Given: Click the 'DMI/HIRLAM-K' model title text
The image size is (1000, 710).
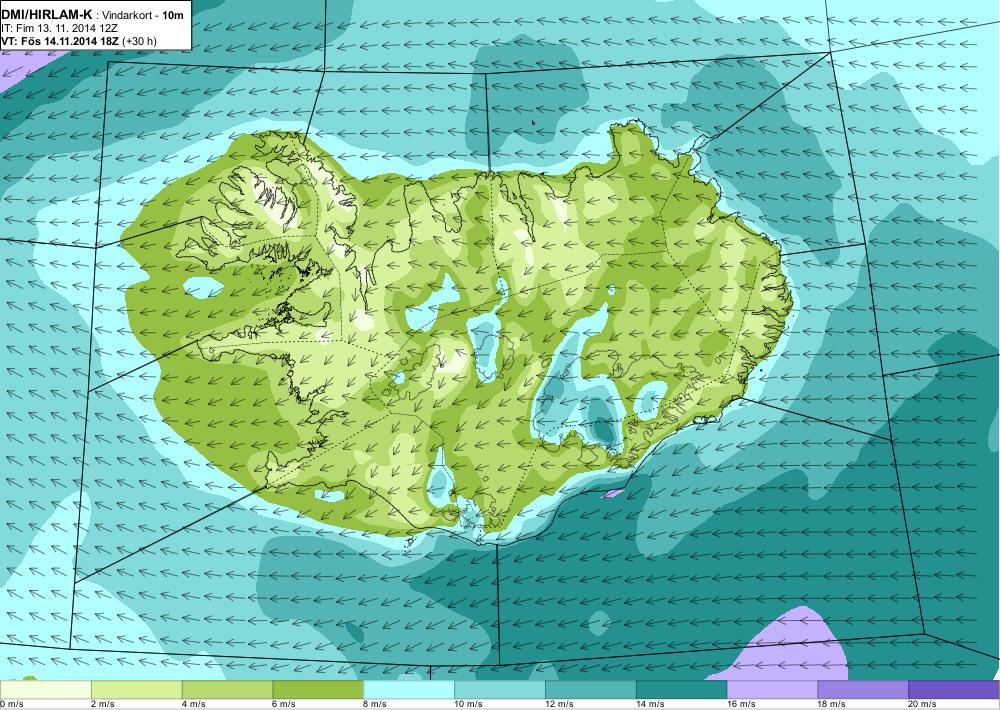Looking at the screenshot, I should coord(47,14).
